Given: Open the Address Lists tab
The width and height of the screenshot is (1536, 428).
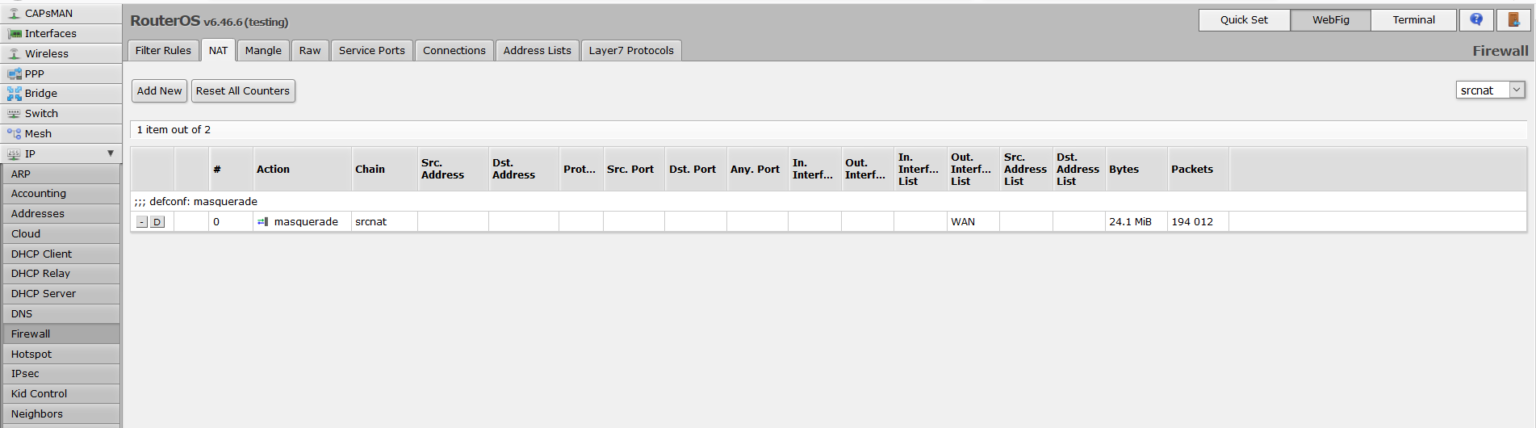Looking at the screenshot, I should click(537, 50).
